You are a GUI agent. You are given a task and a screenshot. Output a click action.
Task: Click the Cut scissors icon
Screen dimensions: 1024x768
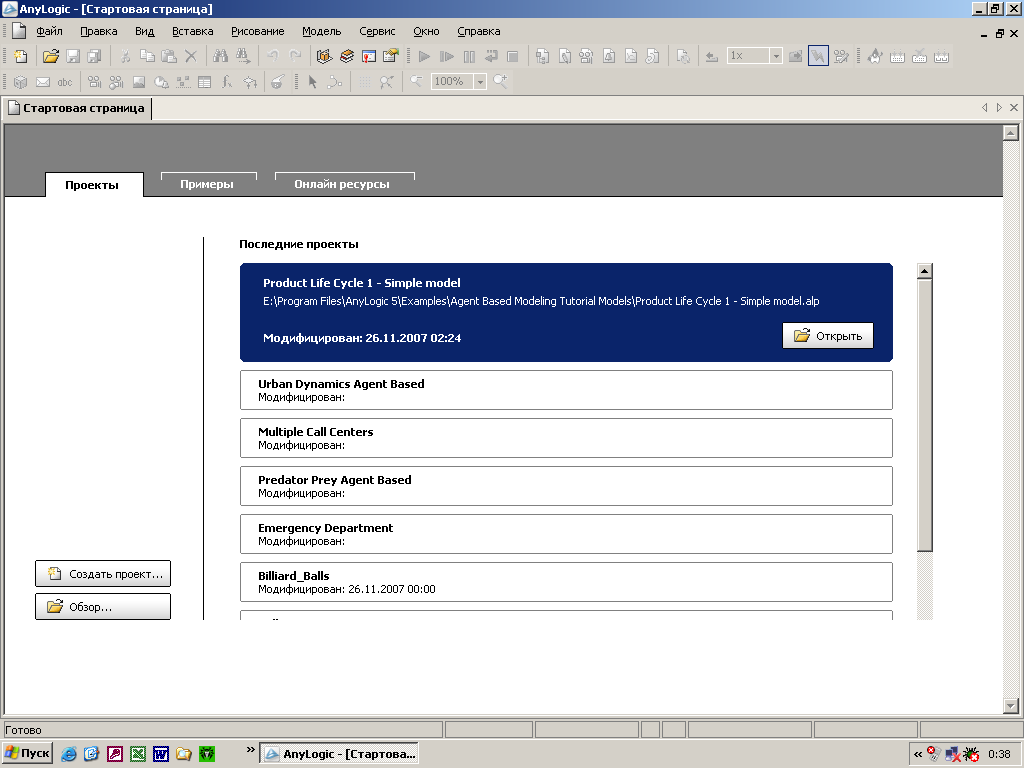(x=125, y=56)
